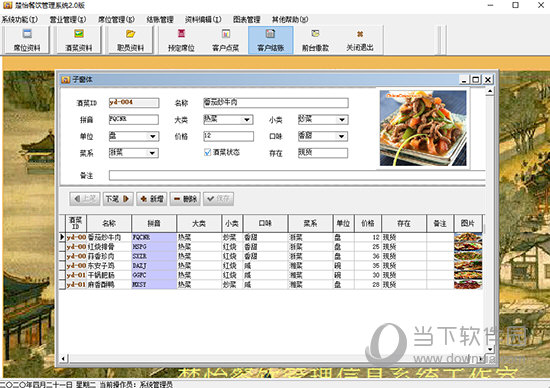550x388 pixels.
Task: Click the 价格 field showing 12
Action: point(228,136)
